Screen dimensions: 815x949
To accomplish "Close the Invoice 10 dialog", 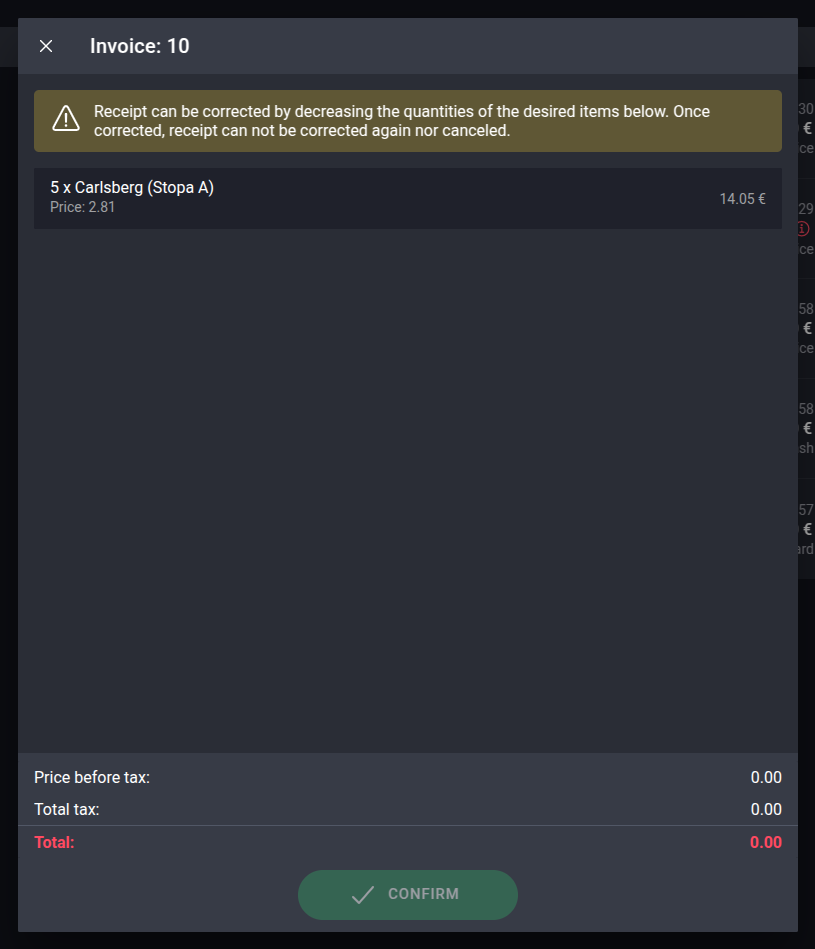I will (46, 46).
